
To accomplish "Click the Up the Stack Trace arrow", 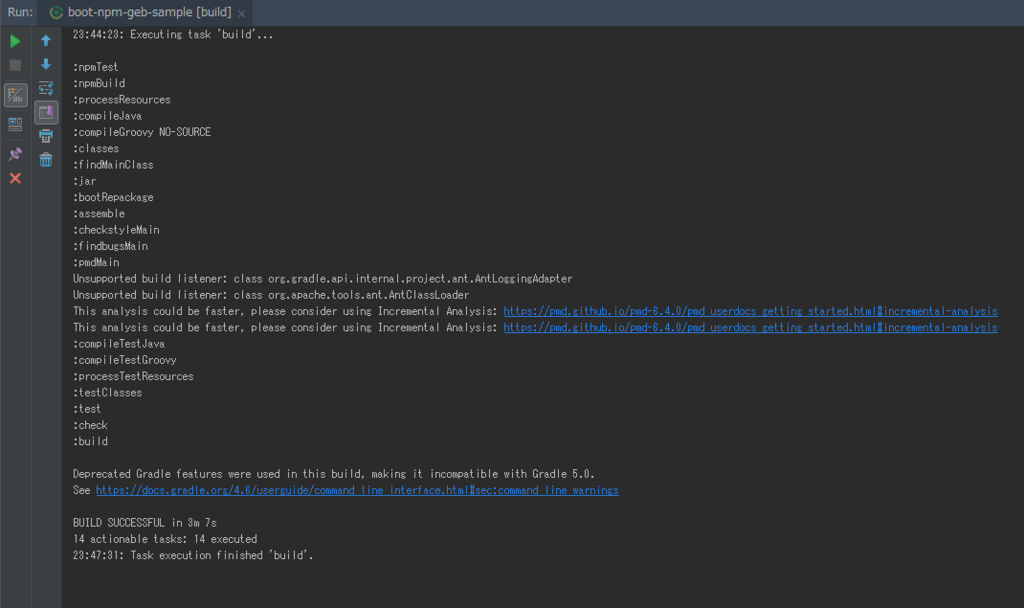I will point(46,40).
